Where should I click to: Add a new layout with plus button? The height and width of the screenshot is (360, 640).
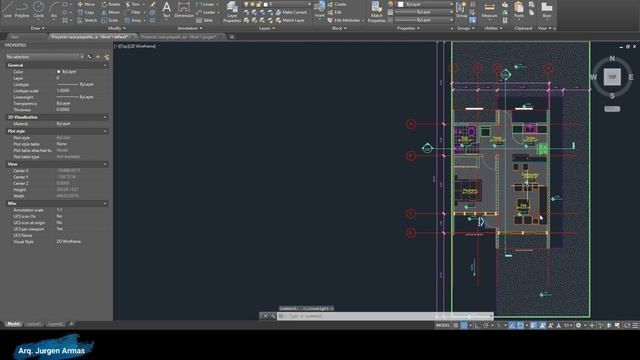71,324
